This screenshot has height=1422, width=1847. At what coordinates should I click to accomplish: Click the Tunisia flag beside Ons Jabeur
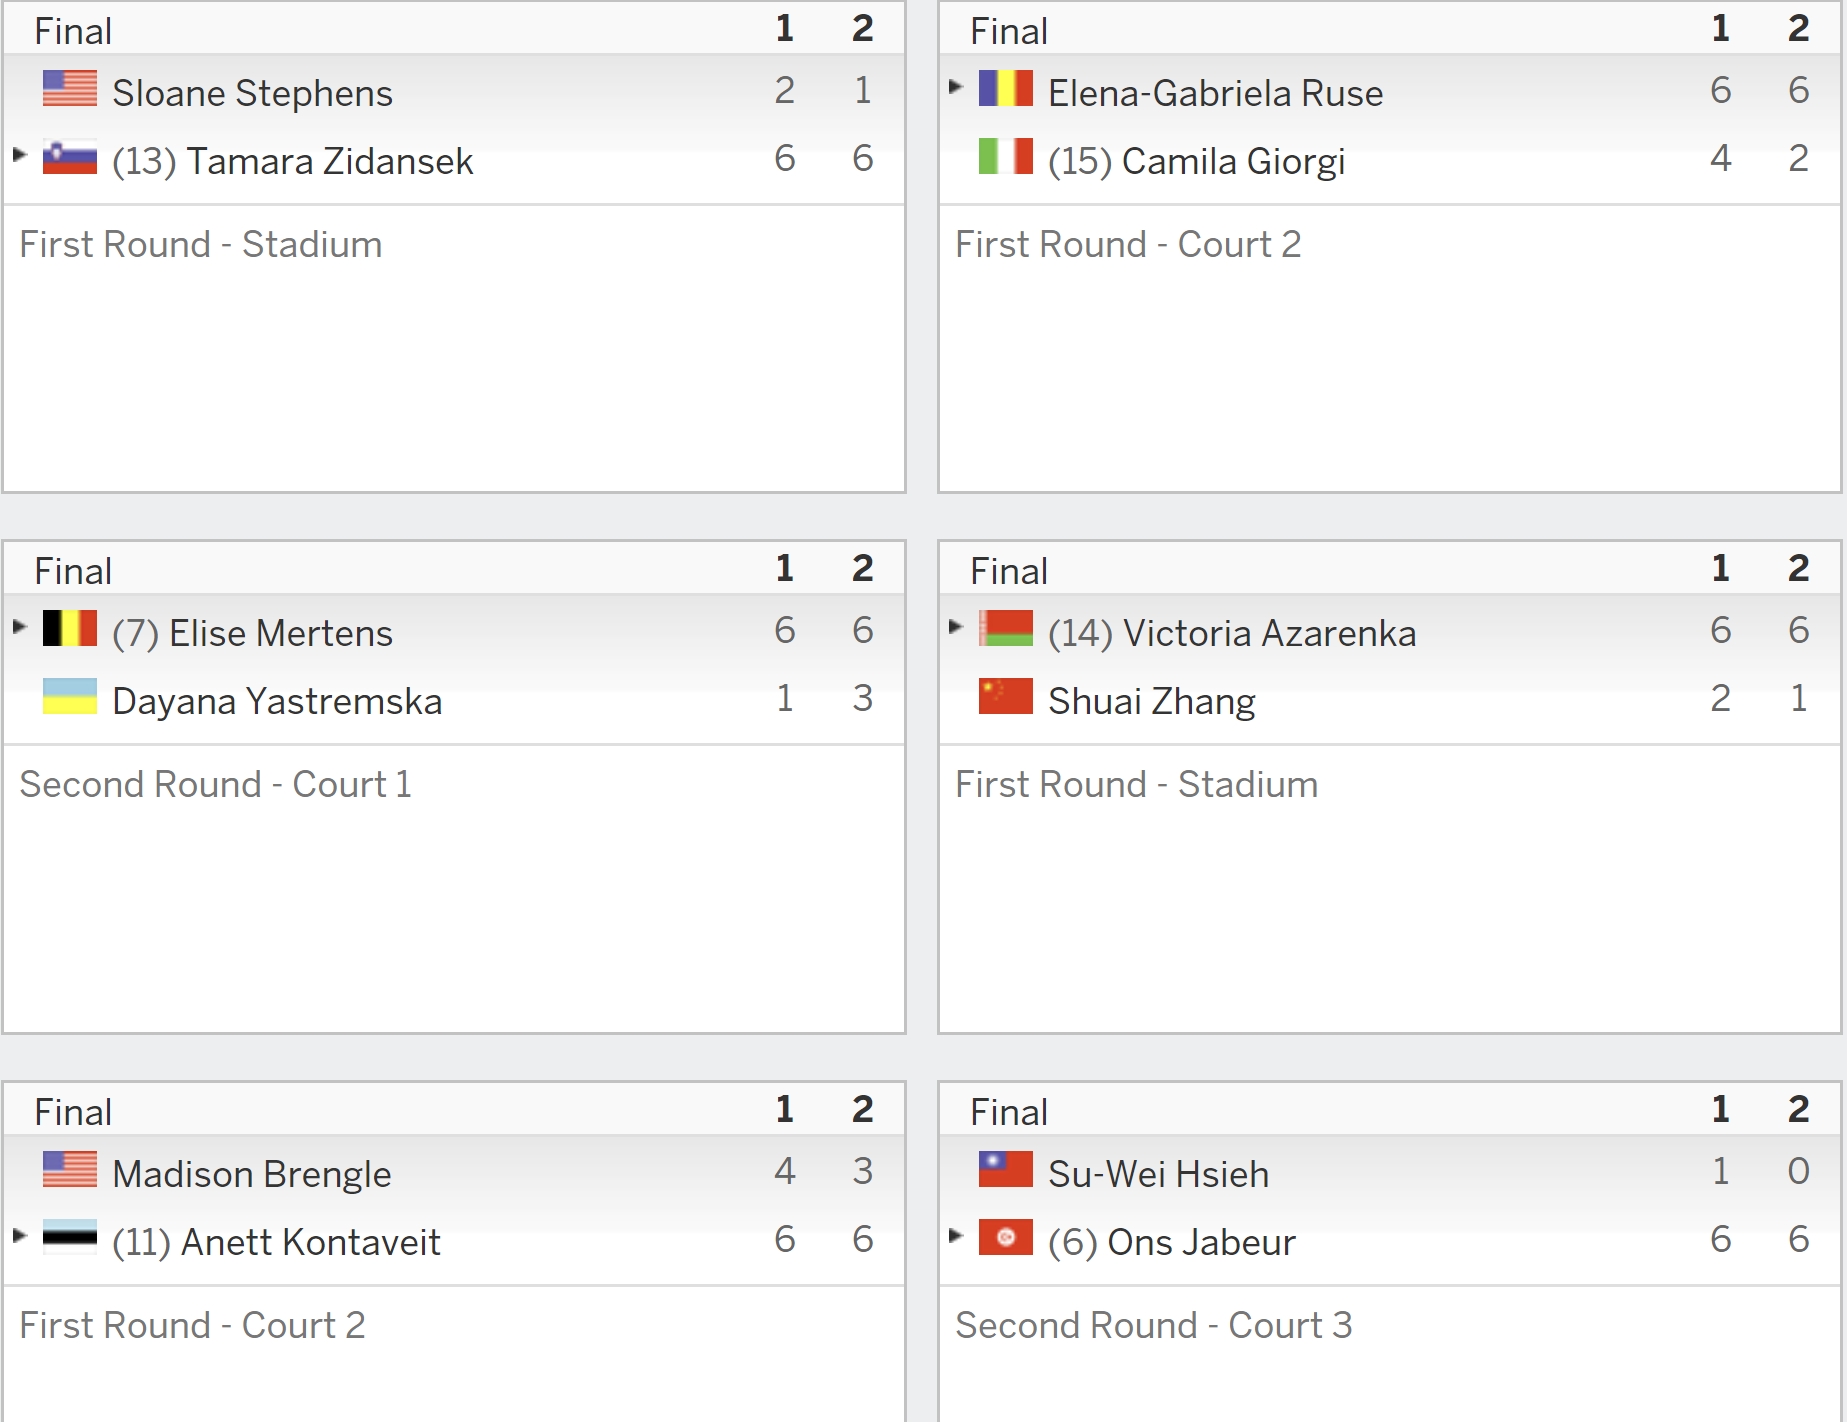tap(1006, 1237)
